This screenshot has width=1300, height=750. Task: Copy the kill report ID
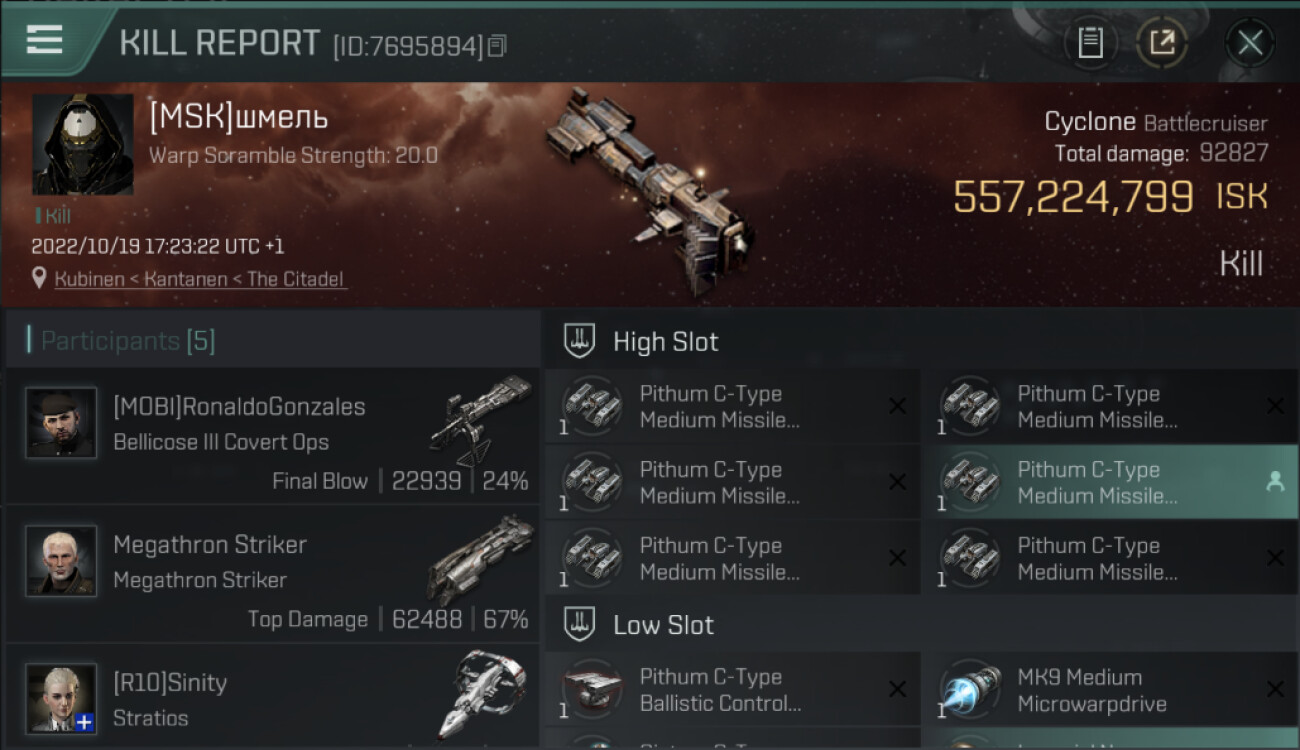(x=498, y=46)
